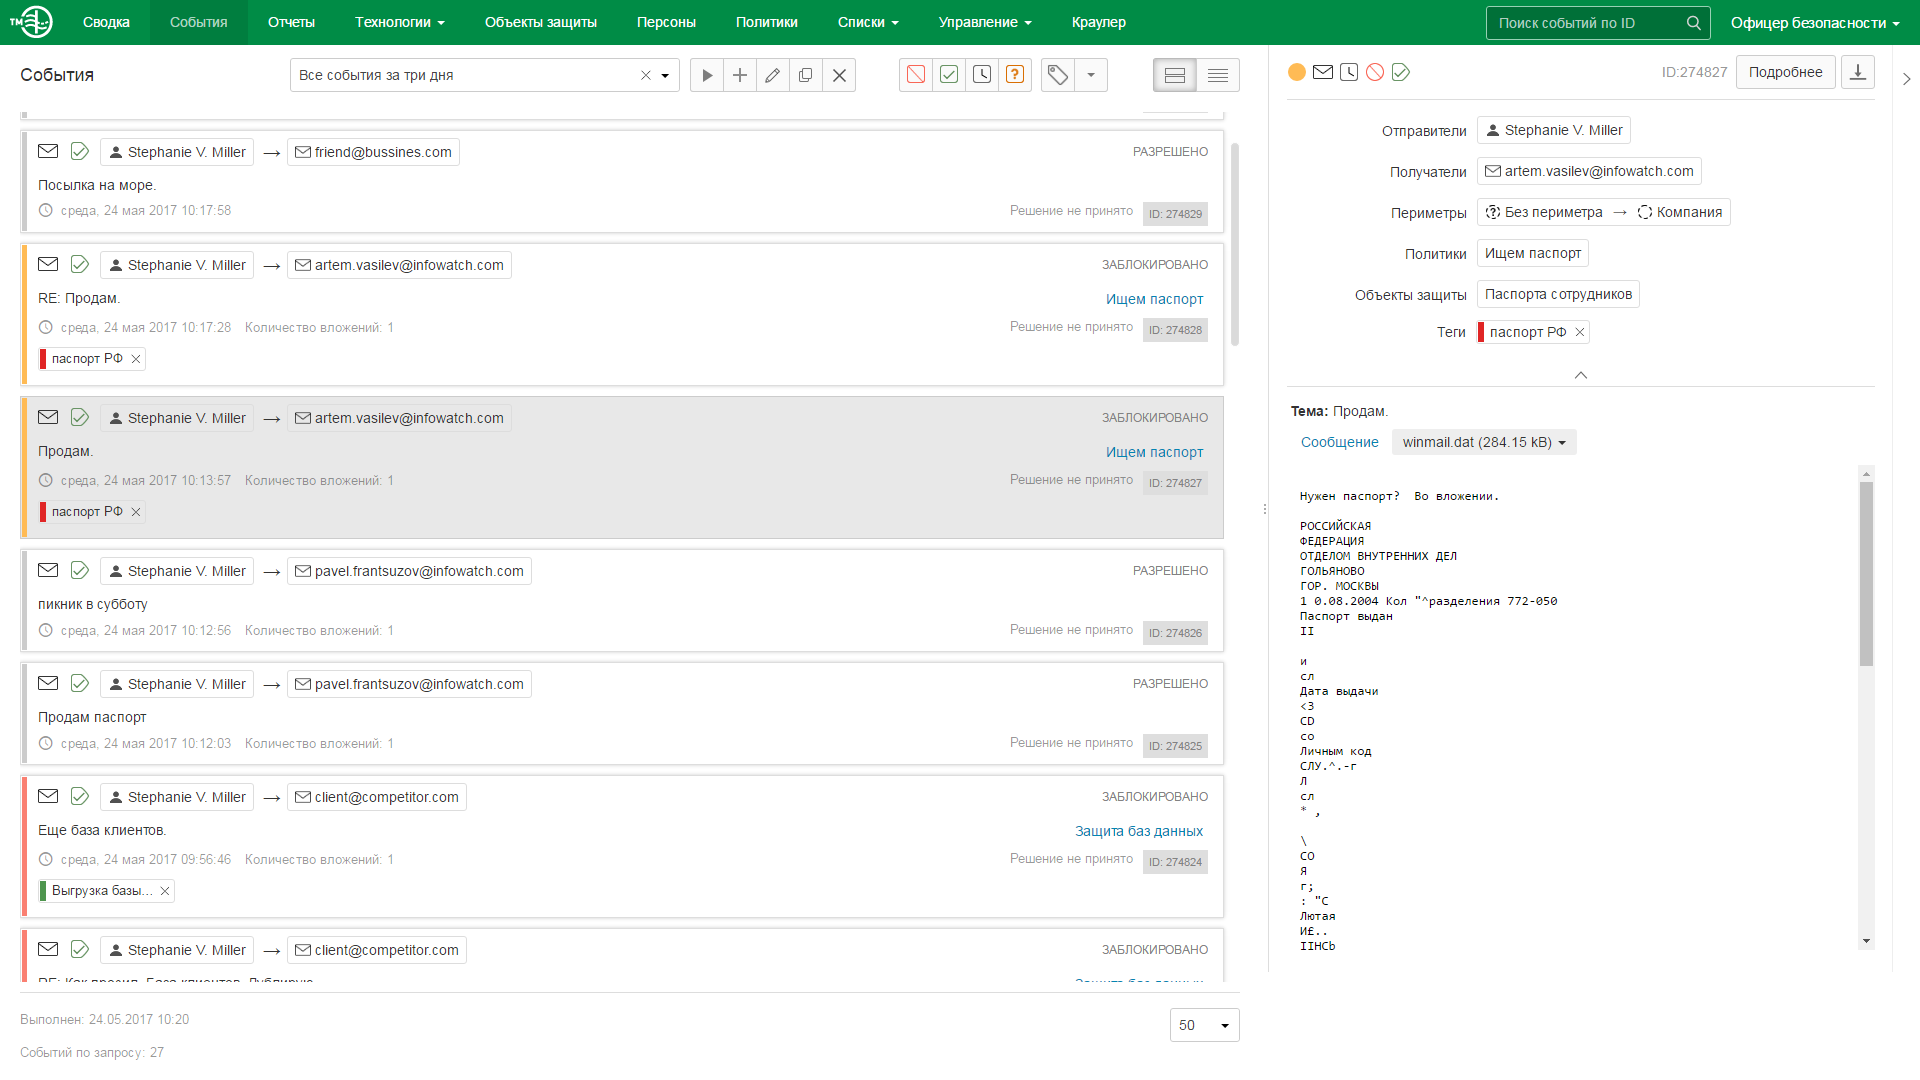Click the red violation decision icon in toolbar
Screen dimensions: 1920x1080
pos(916,75)
